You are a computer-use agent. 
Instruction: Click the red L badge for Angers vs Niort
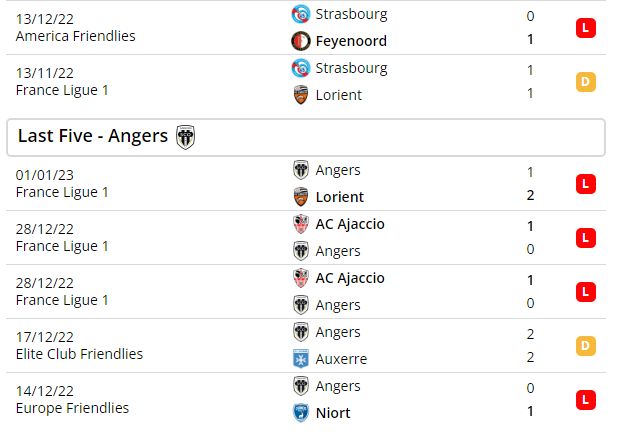click(585, 400)
